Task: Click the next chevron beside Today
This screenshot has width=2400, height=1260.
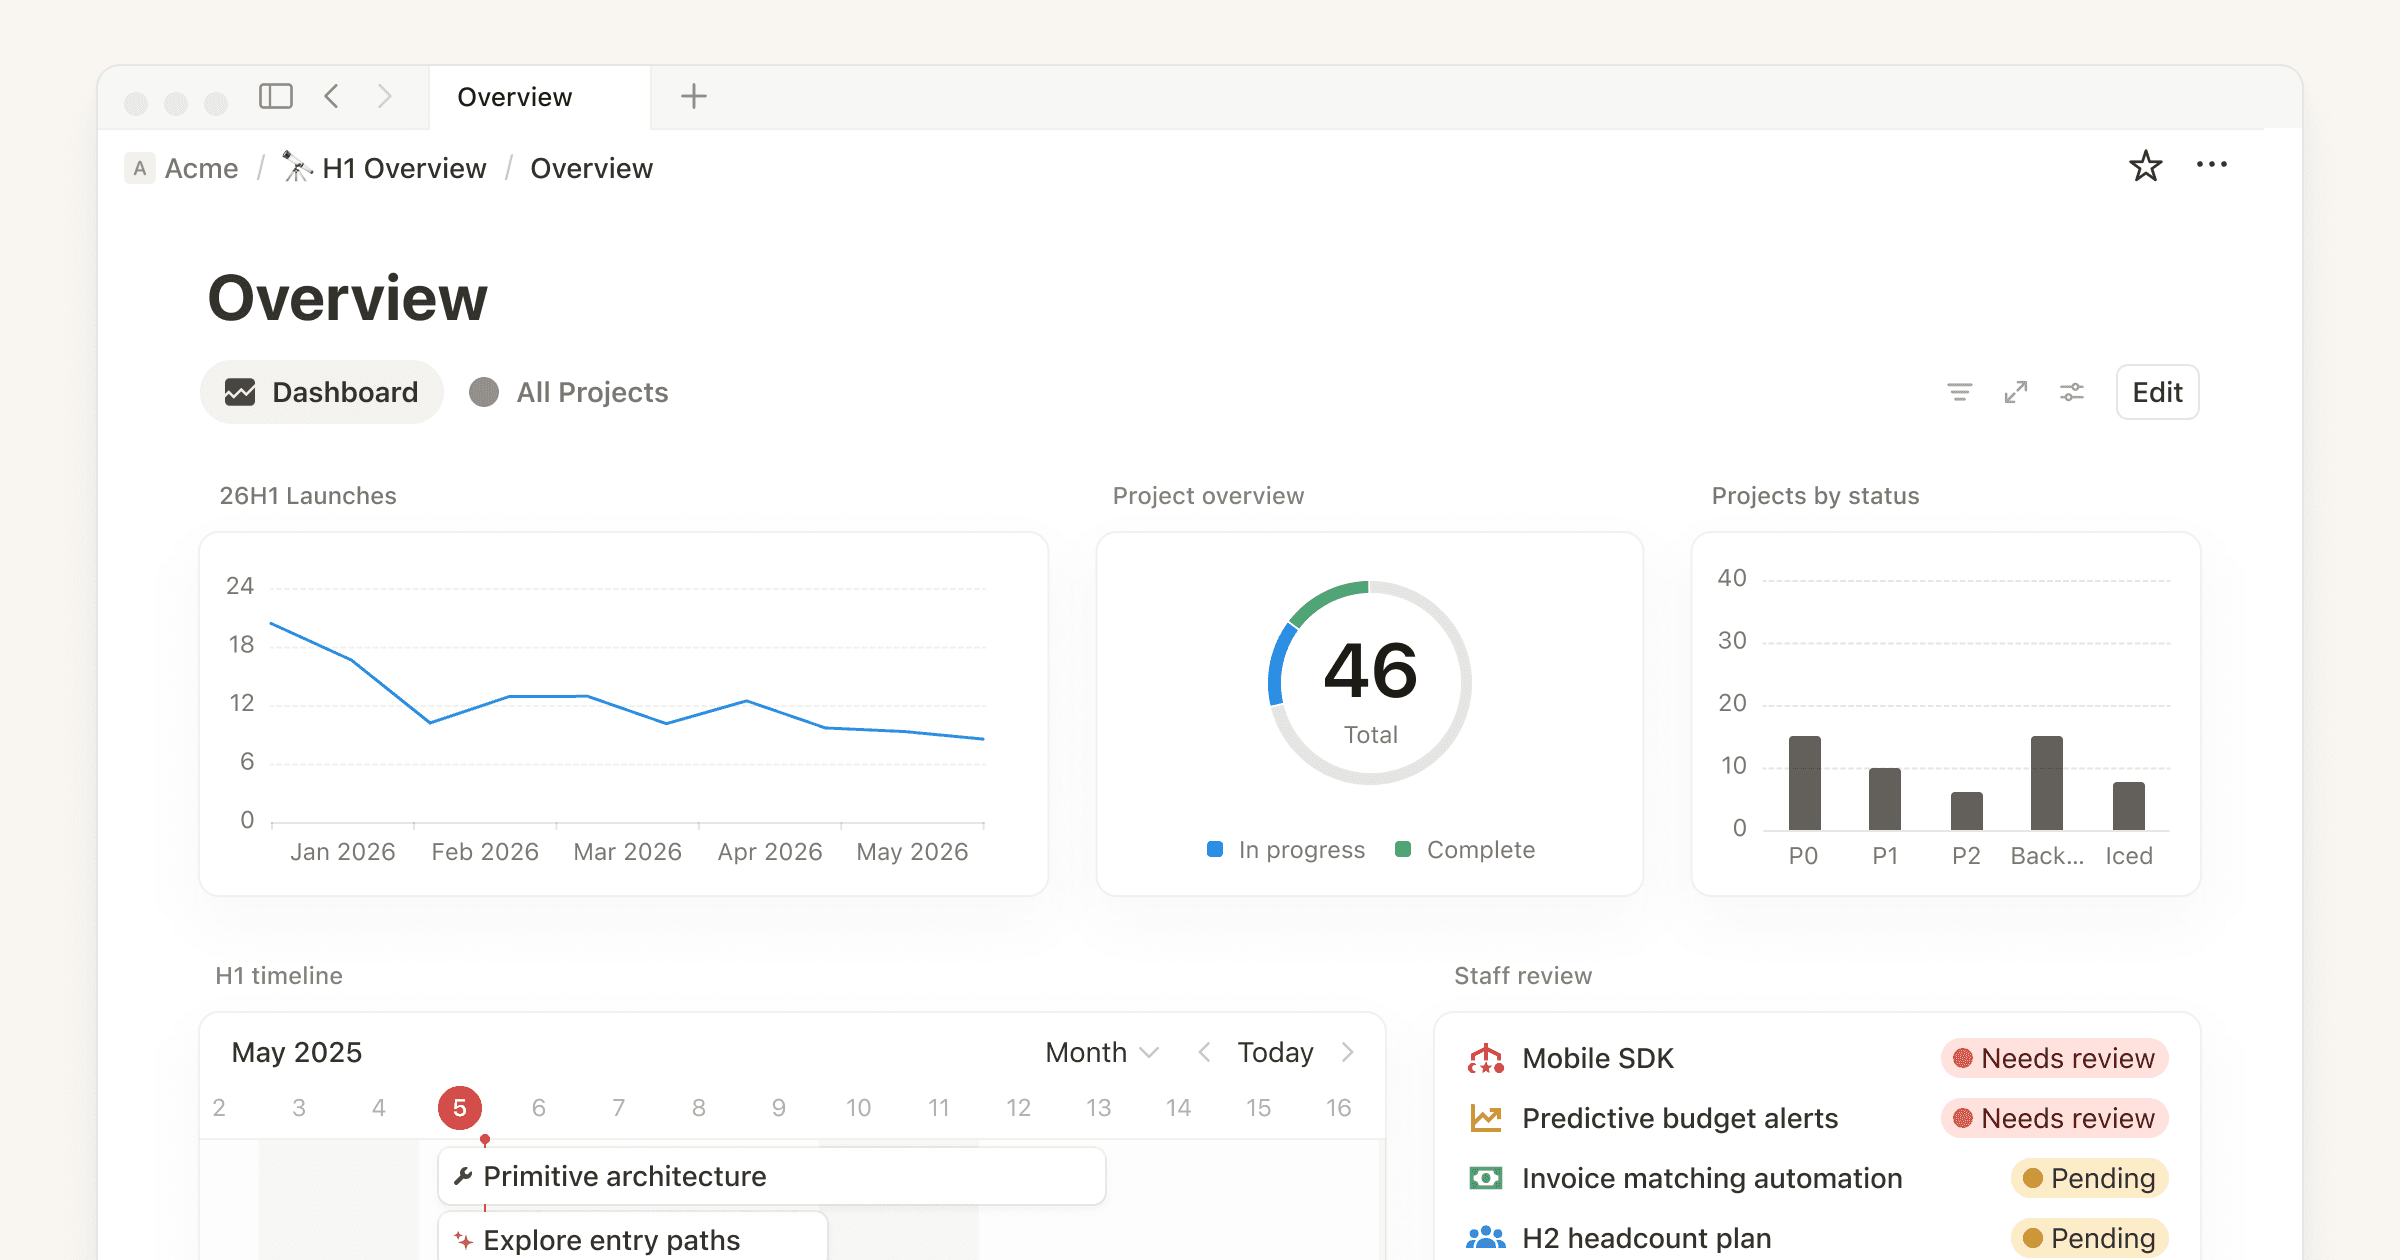Action: 1348,1052
